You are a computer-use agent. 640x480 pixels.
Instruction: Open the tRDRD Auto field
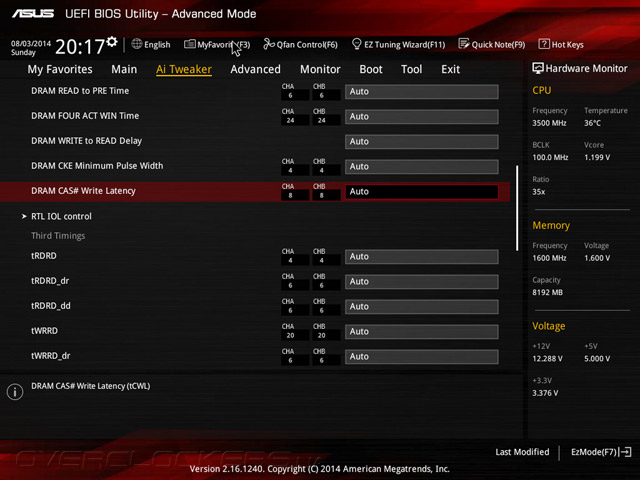click(x=422, y=257)
